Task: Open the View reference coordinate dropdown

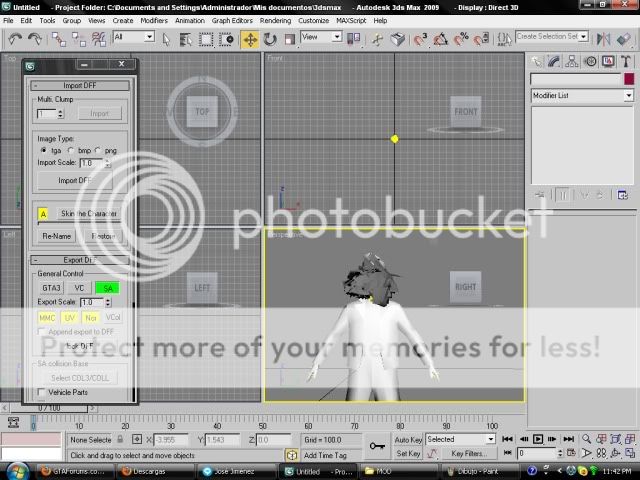Action: [321, 37]
